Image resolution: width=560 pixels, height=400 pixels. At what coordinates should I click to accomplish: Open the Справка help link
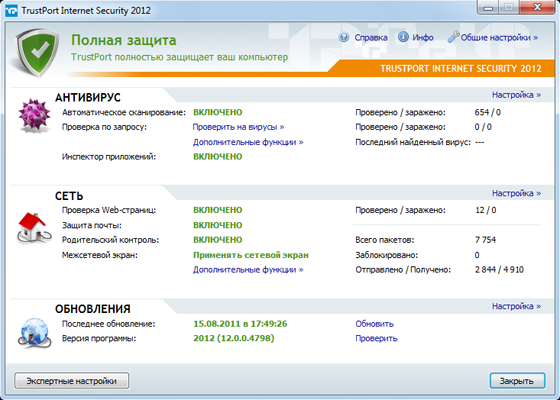371,38
